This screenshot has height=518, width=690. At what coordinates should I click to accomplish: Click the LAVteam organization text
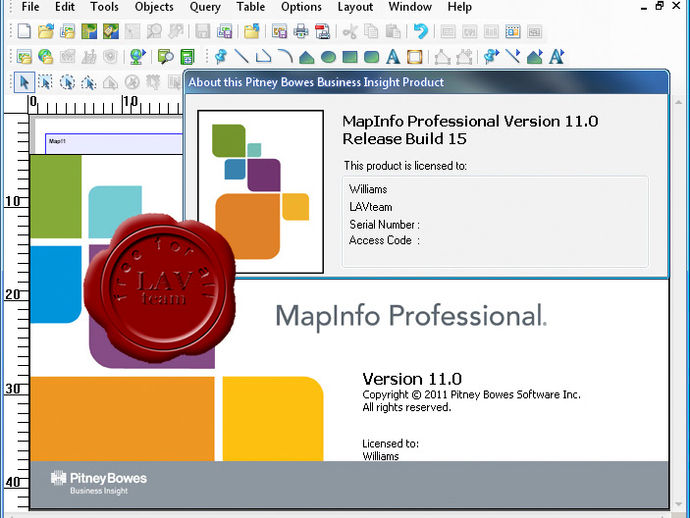[371, 207]
